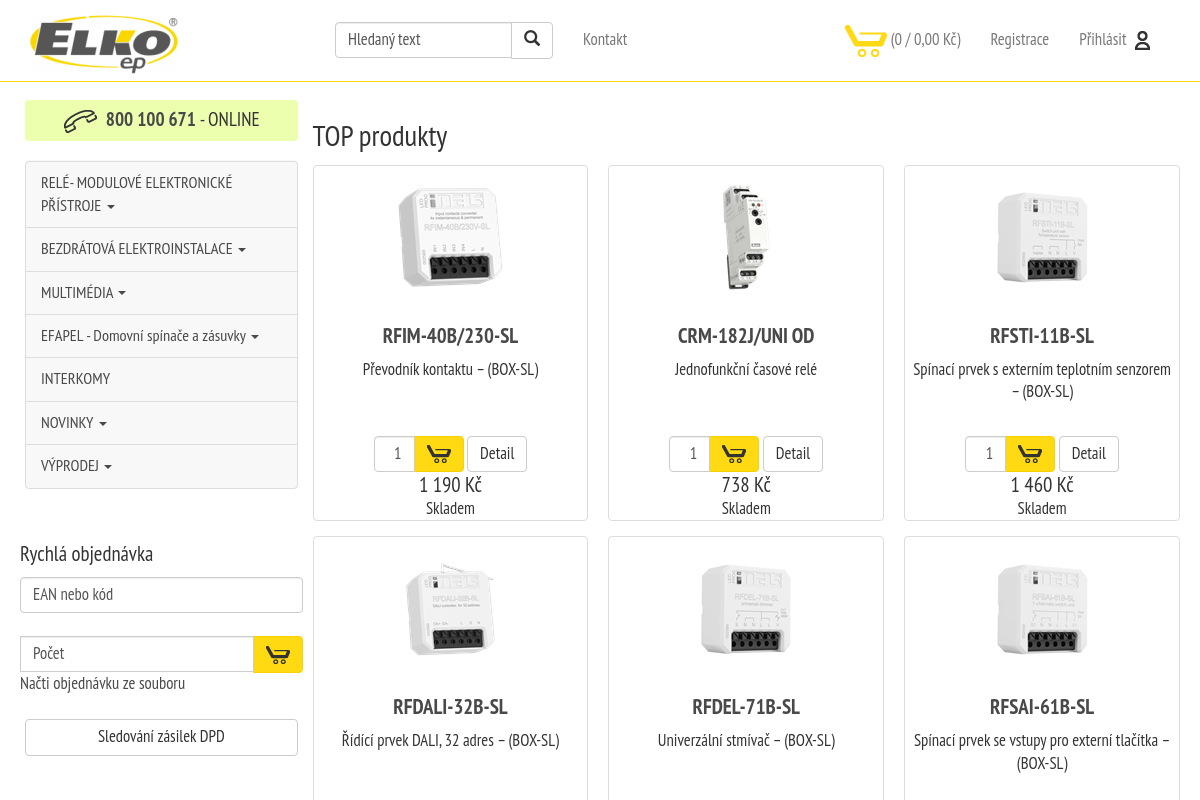Click Sledování zásilek DPD button
This screenshot has width=1200, height=800.
pyautogui.click(x=161, y=737)
